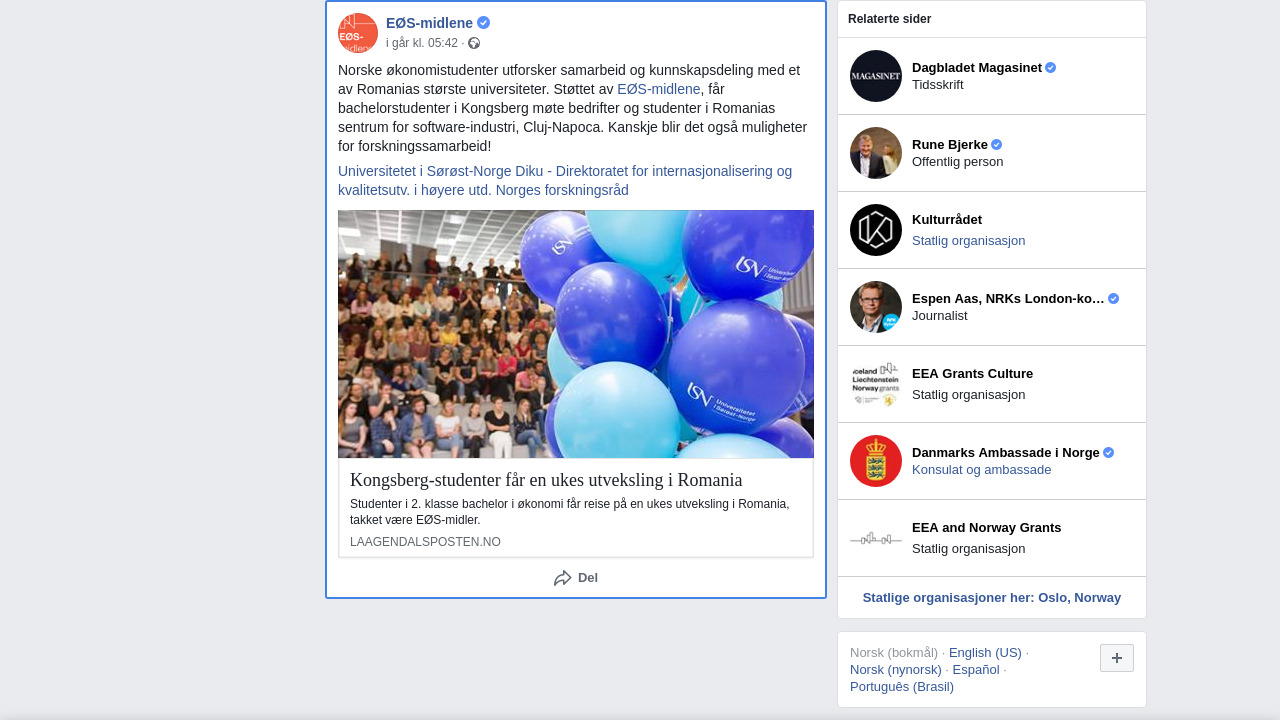
Task: Click the plus button for more languages
Action: point(1117,658)
